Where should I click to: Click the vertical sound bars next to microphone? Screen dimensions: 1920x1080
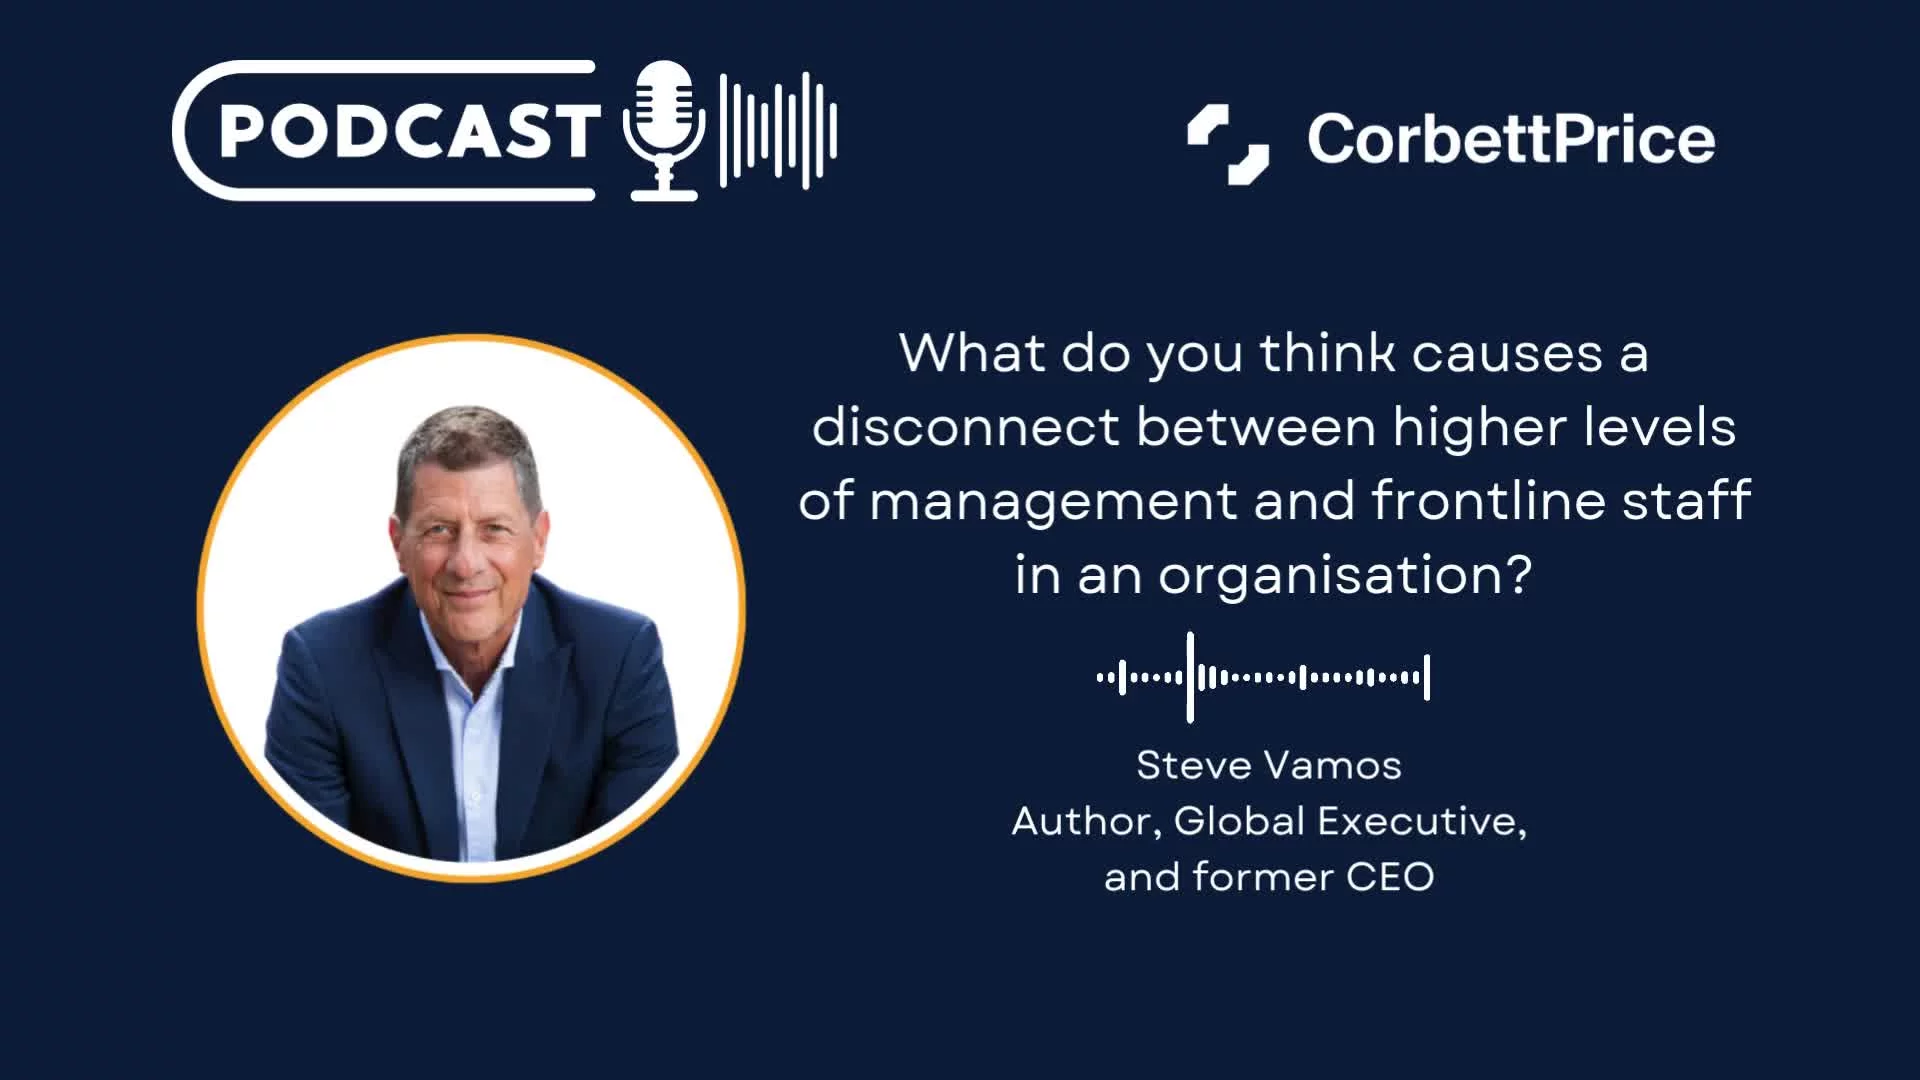pos(778,131)
